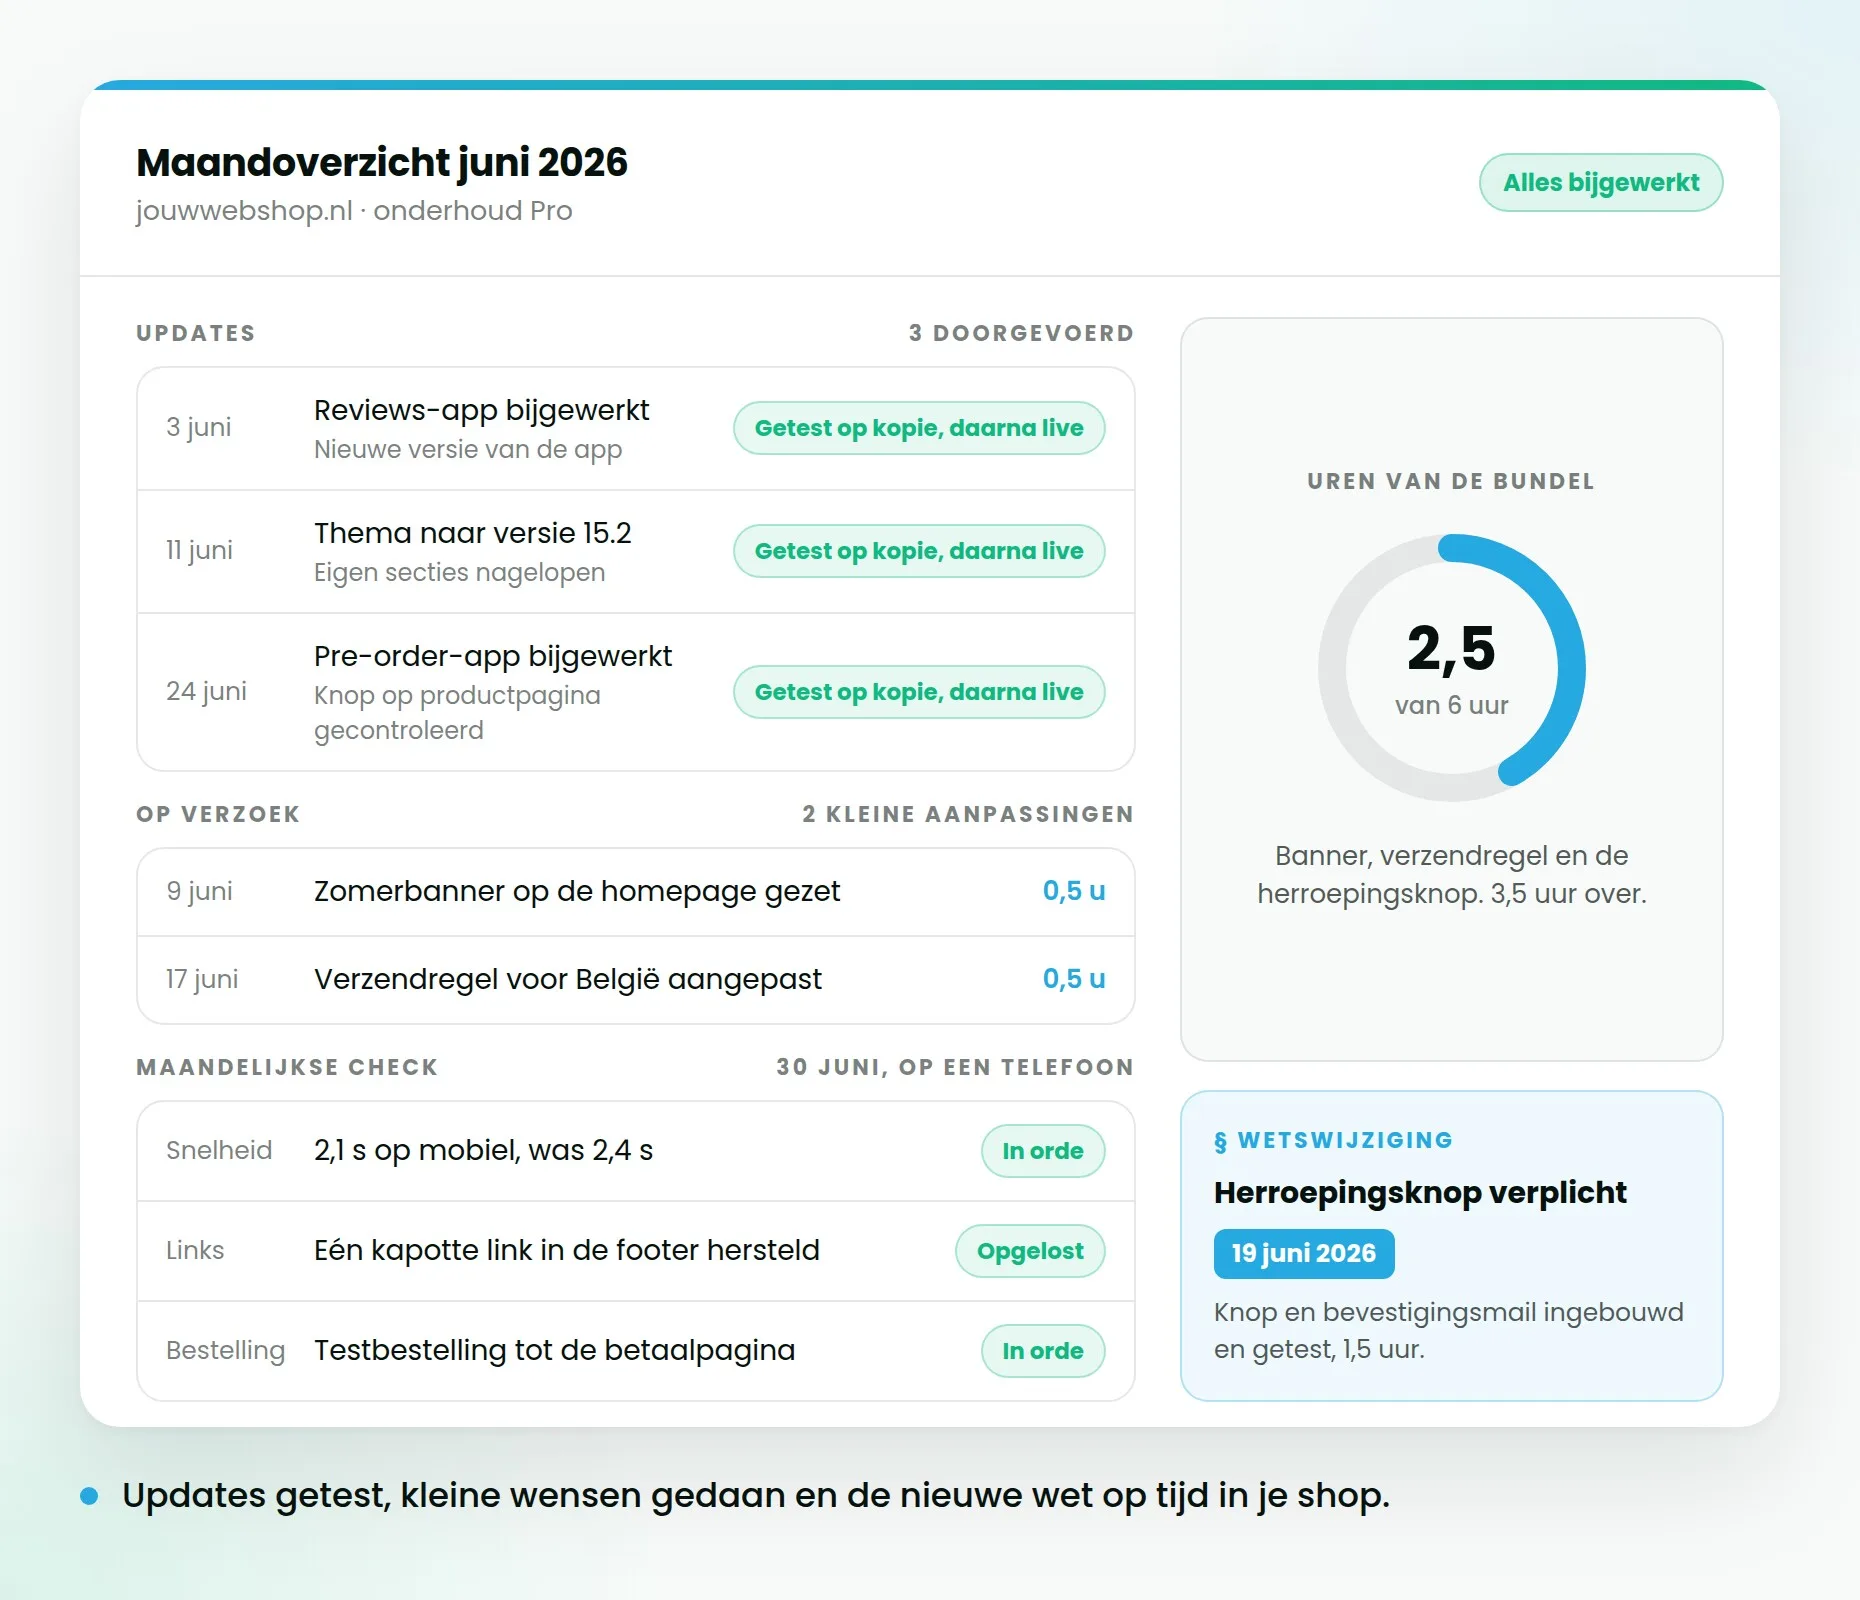The width and height of the screenshot is (1860, 1600).
Task: Click the '3,5 uur over' summary text
Action: click(x=1568, y=894)
